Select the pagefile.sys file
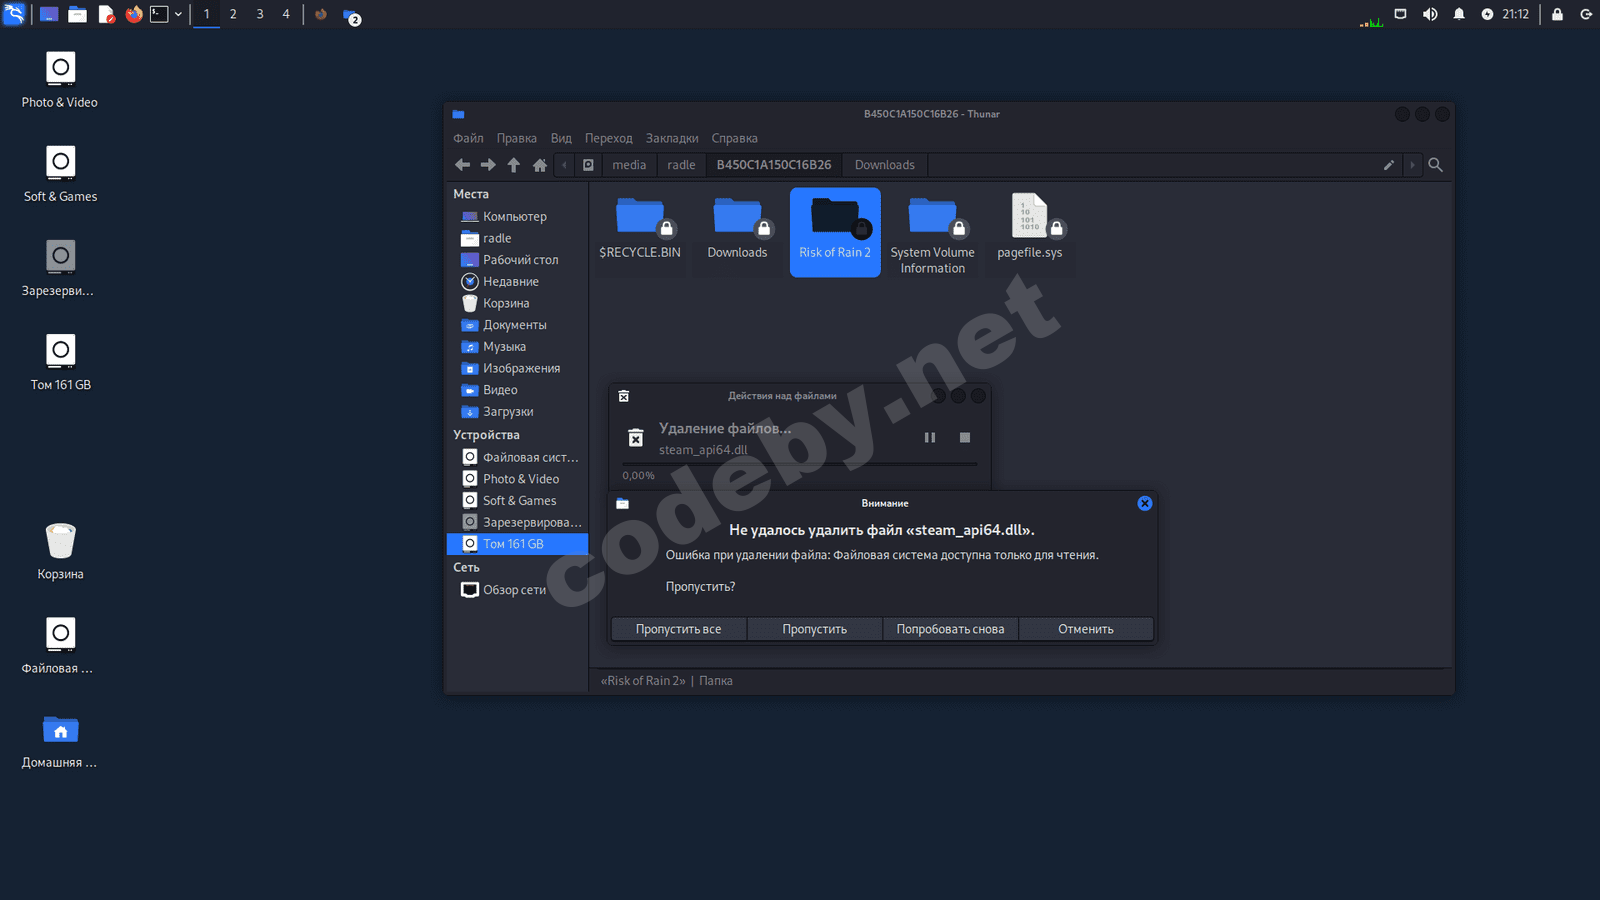This screenshot has height=900, width=1600. (1030, 228)
